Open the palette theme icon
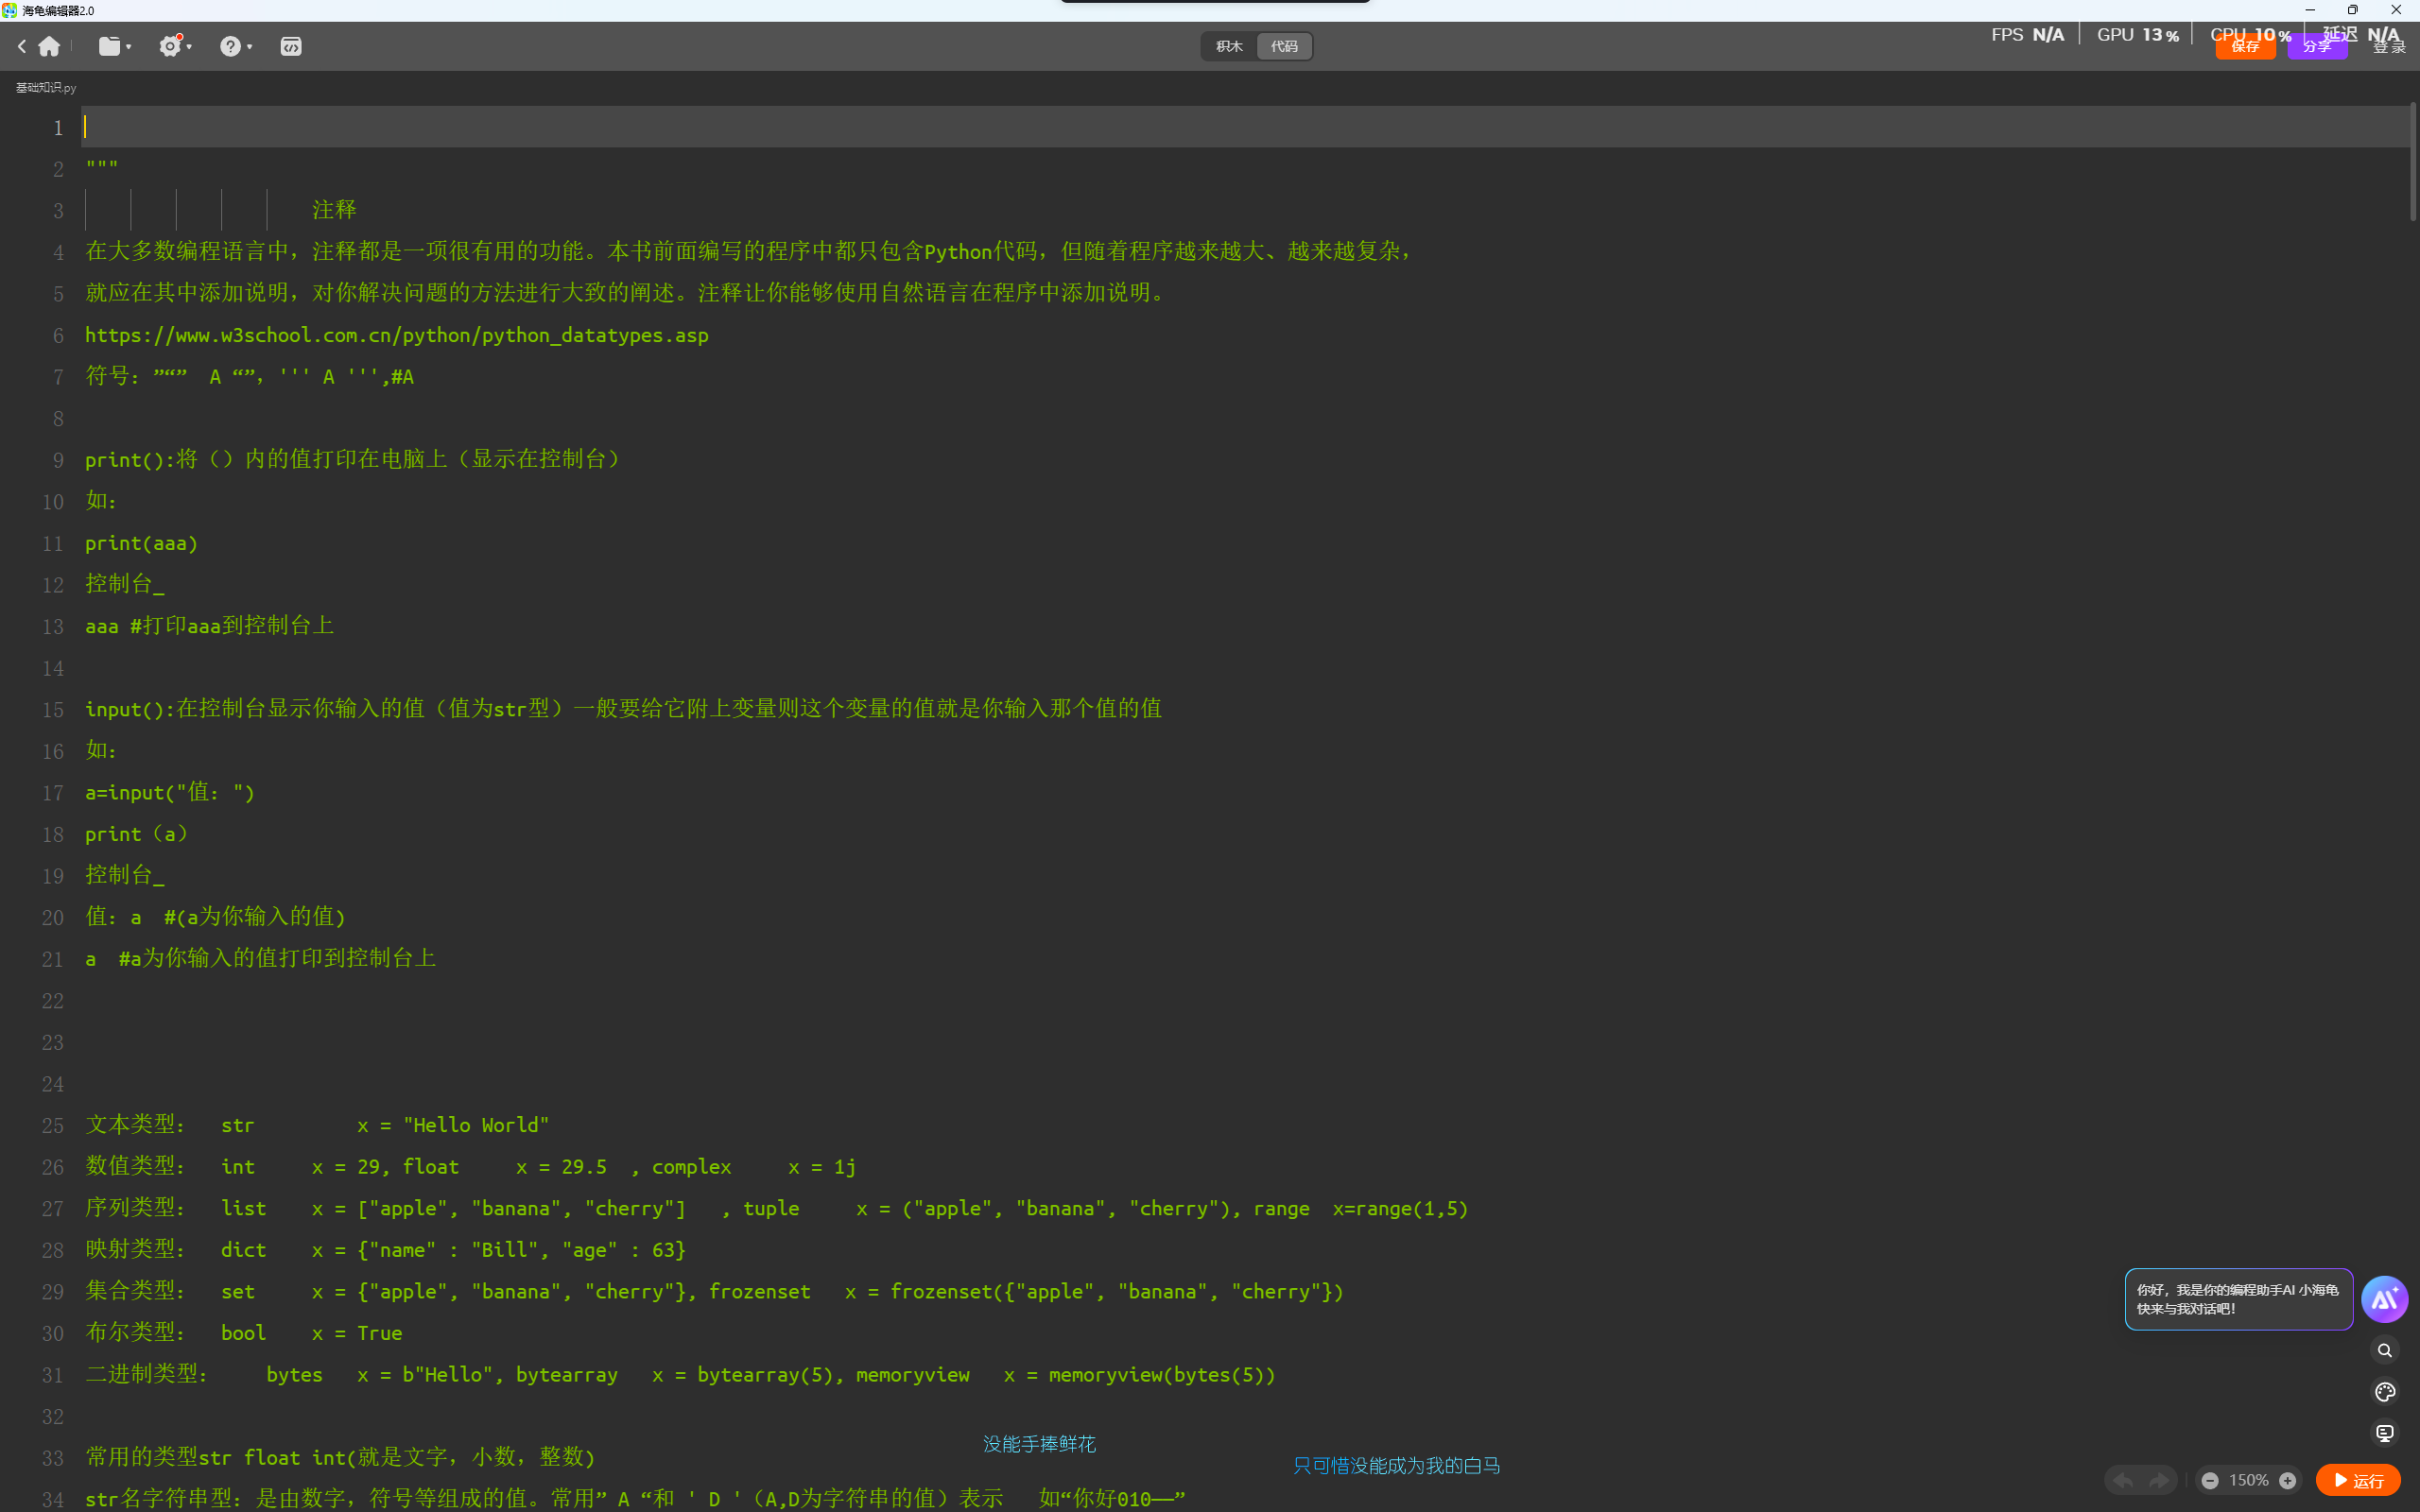The width and height of the screenshot is (2420, 1512). [x=2384, y=1392]
